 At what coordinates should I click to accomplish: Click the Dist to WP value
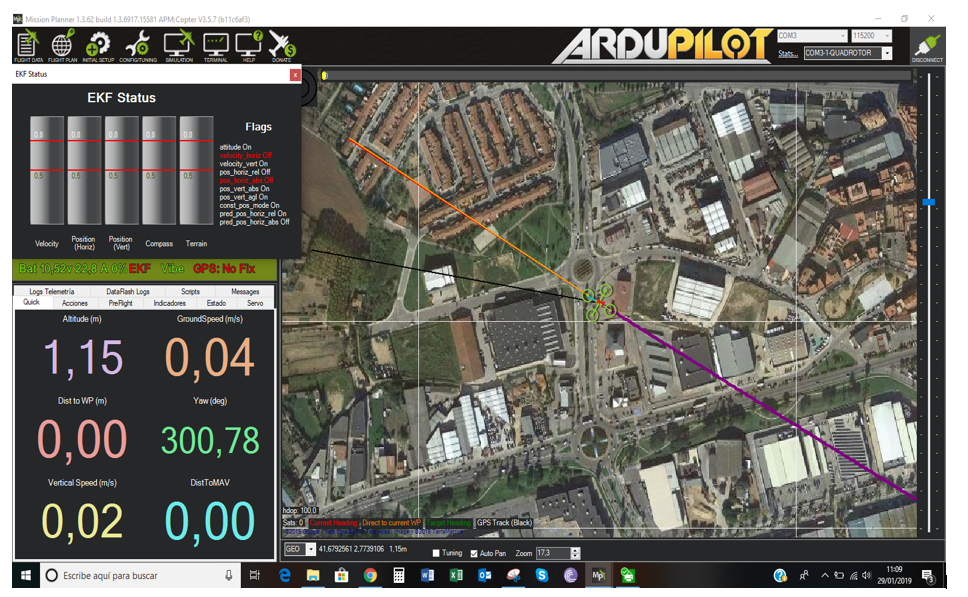point(82,439)
